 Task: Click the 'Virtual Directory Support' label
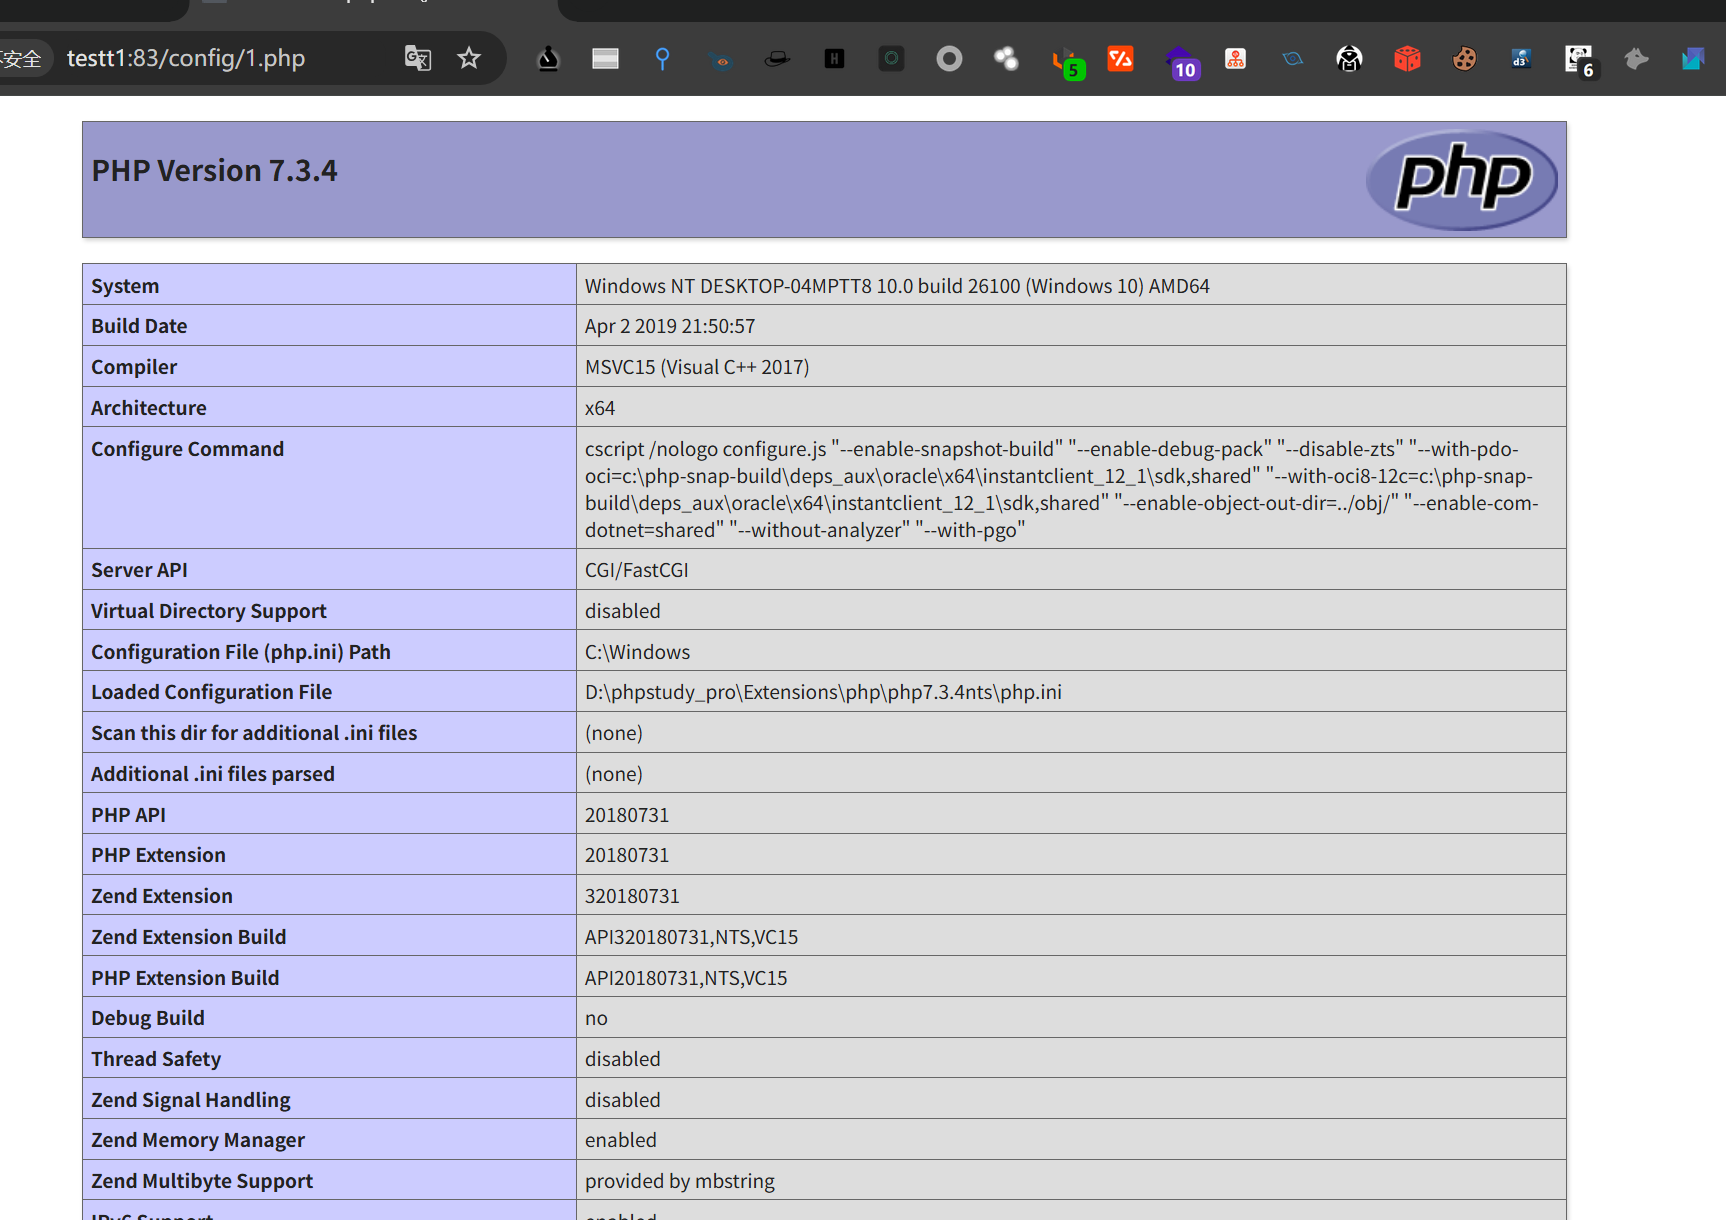pos(209,611)
